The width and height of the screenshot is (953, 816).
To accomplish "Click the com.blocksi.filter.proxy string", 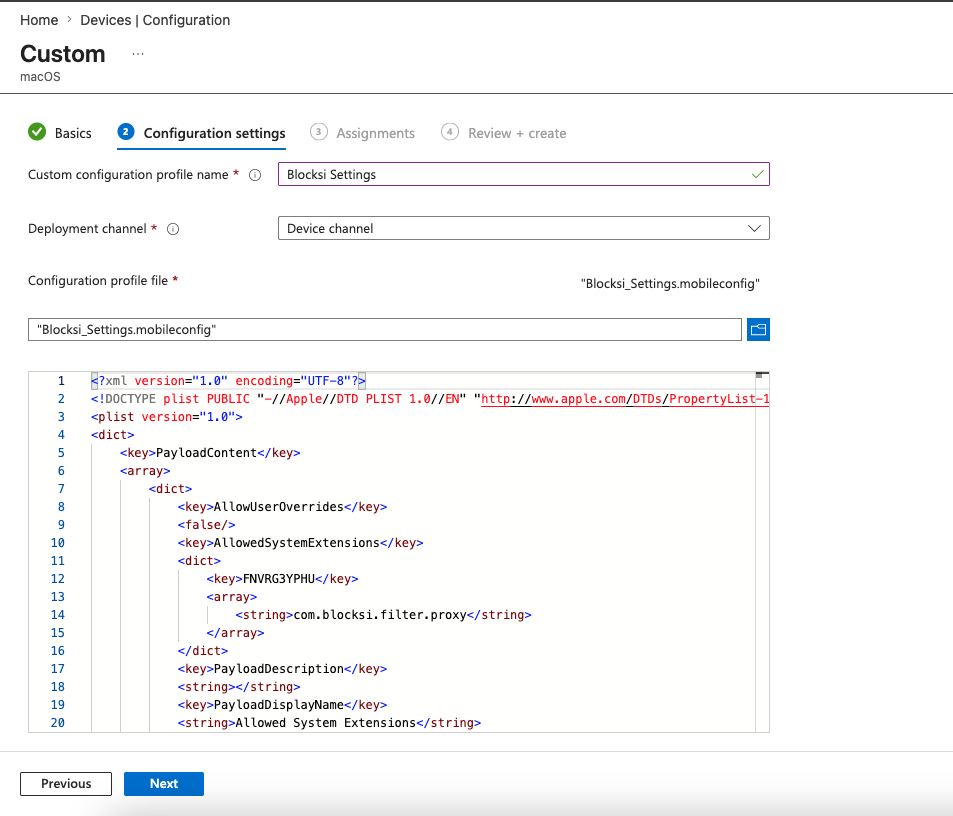I will (x=380, y=615).
